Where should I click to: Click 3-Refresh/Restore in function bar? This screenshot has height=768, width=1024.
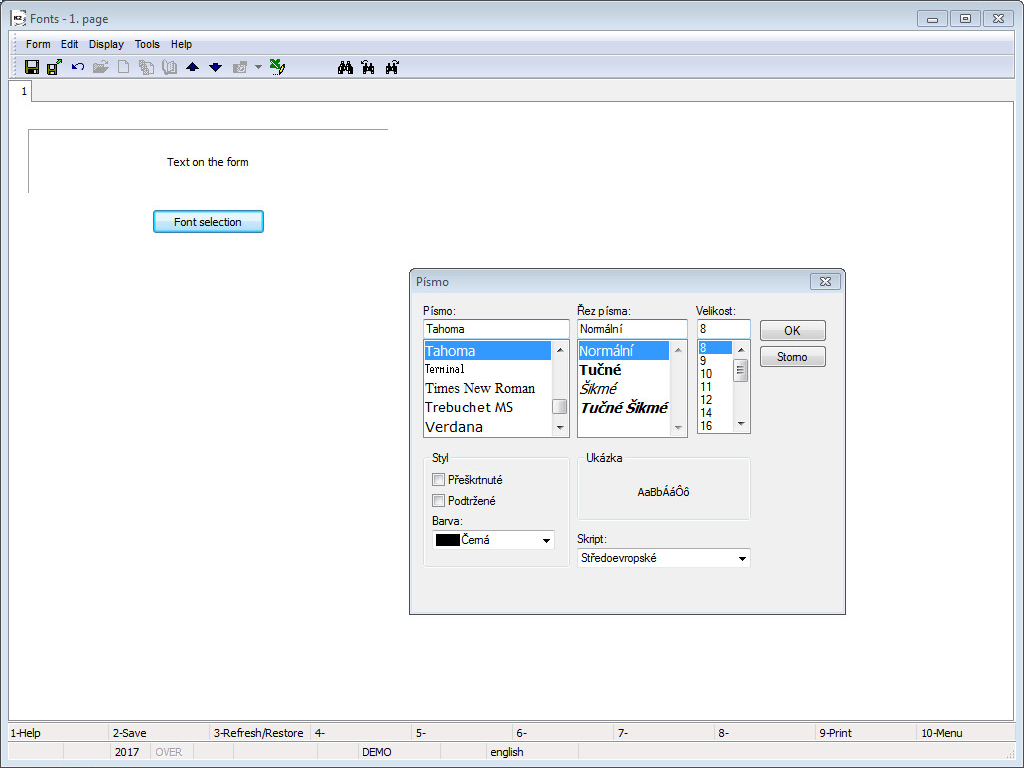coord(259,733)
